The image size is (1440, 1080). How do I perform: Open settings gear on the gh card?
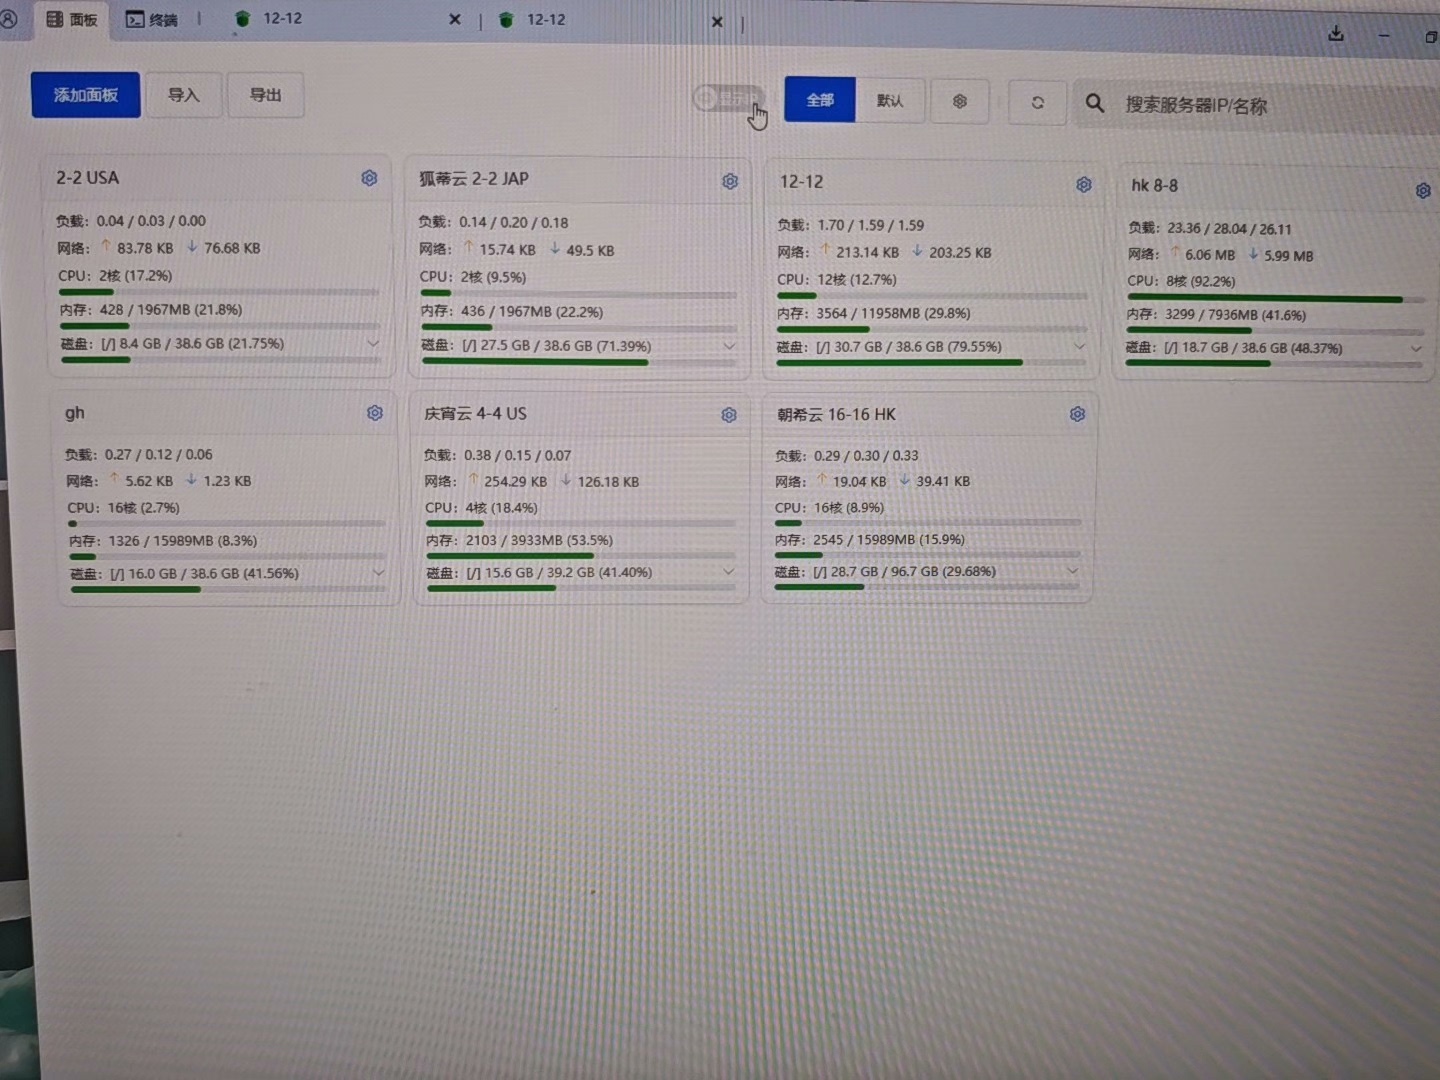(375, 413)
